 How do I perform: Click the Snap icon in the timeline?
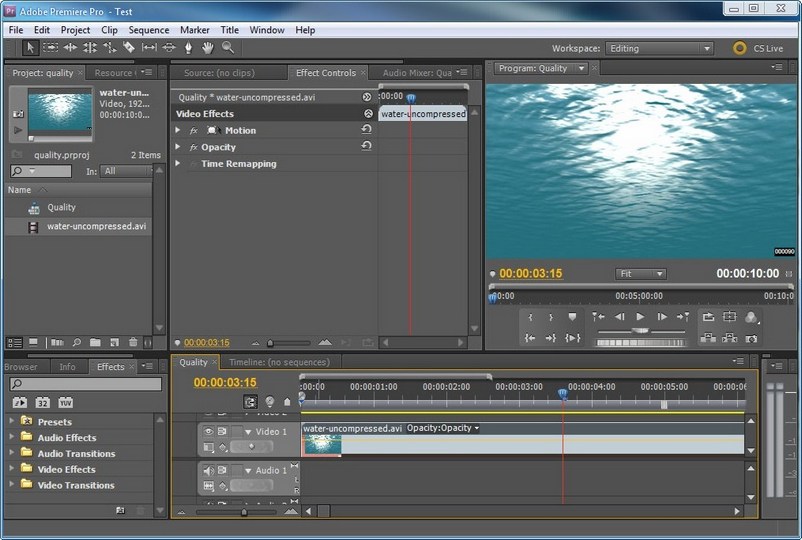pos(250,402)
